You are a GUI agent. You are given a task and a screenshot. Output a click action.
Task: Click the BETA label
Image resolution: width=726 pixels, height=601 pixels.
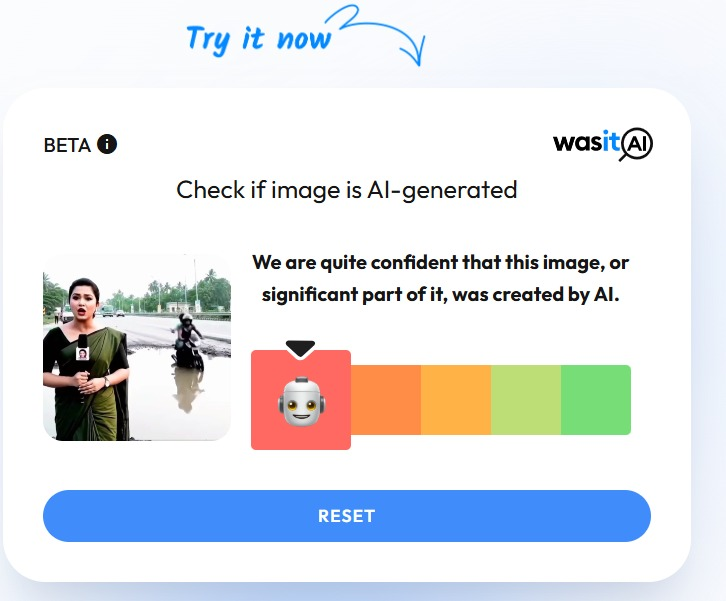tap(67, 145)
